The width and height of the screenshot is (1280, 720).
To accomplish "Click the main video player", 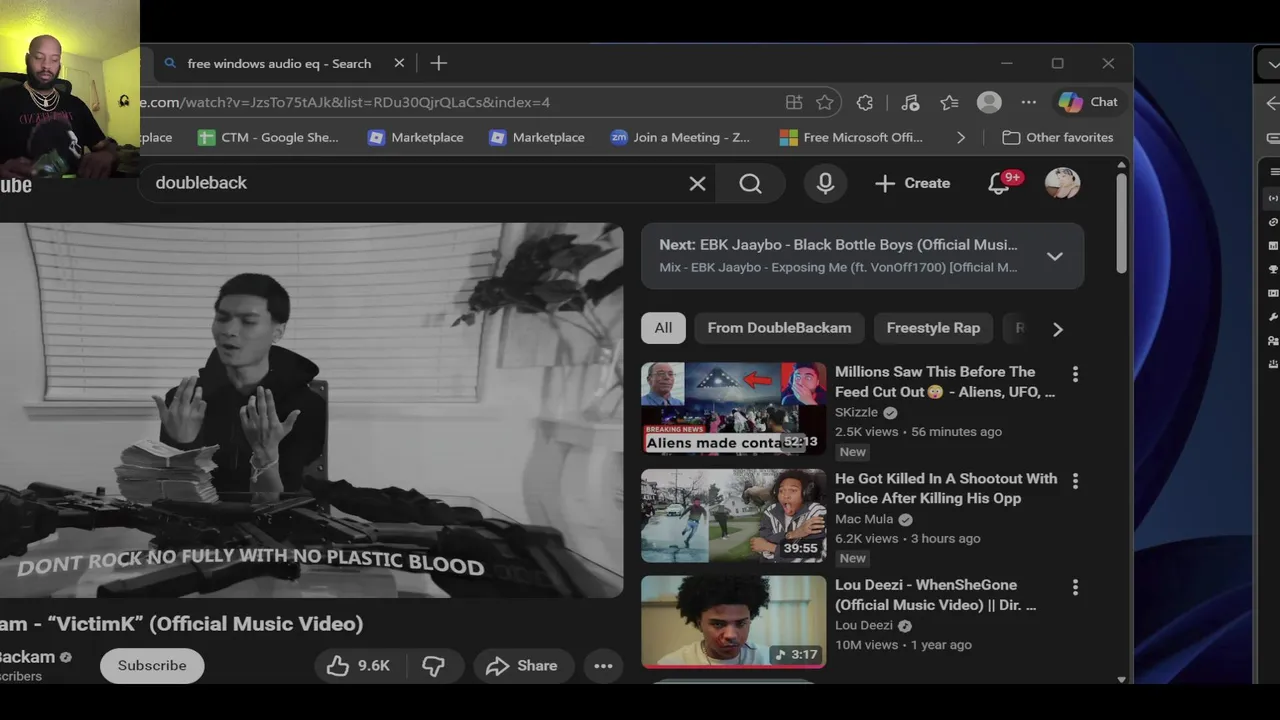I will (x=311, y=410).
